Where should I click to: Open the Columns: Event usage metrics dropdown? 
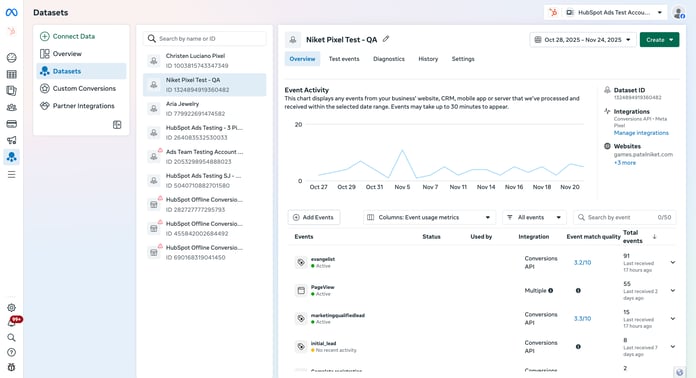[430, 217]
